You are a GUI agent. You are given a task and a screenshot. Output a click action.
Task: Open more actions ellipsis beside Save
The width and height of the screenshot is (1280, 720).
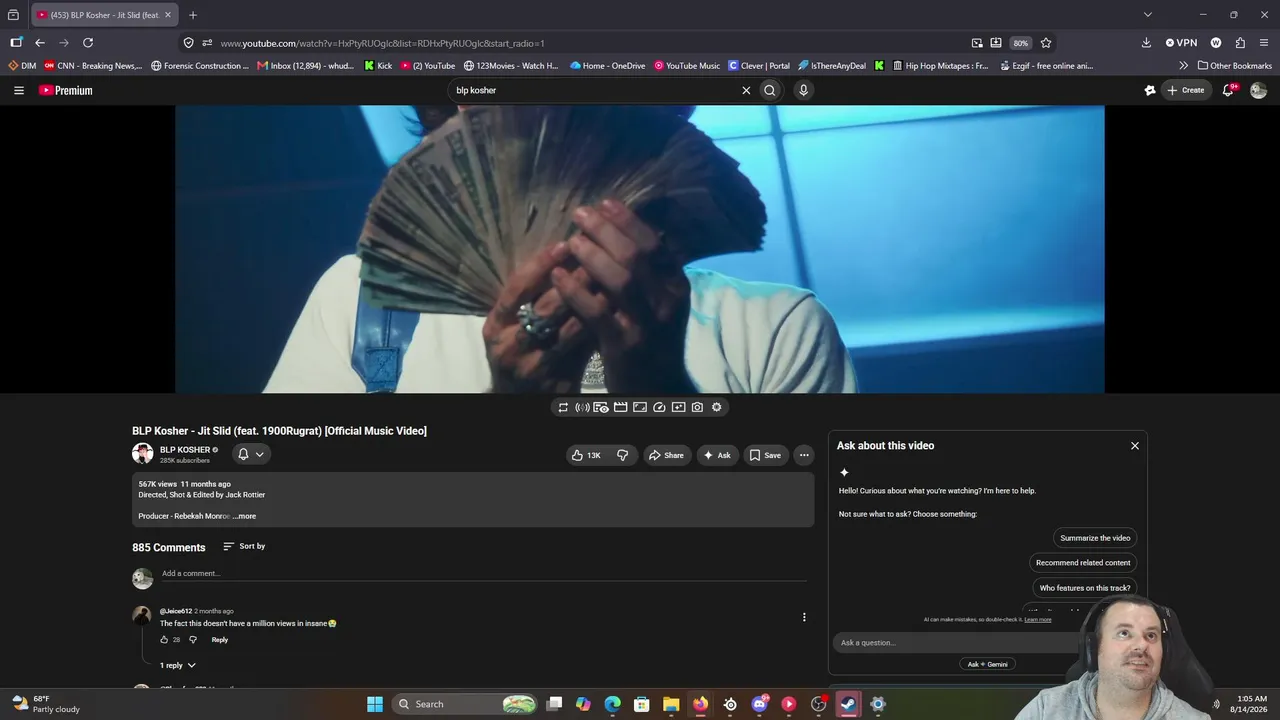tap(803, 455)
